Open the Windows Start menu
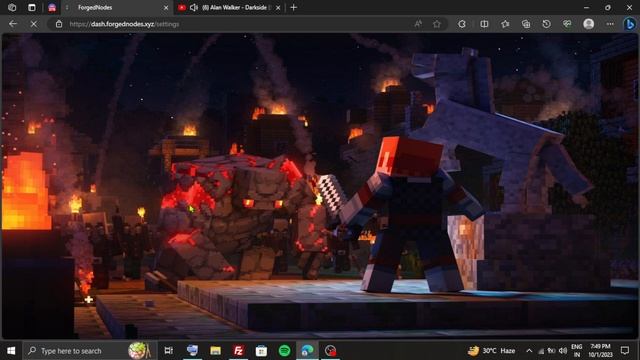 pyautogui.click(x=11, y=351)
